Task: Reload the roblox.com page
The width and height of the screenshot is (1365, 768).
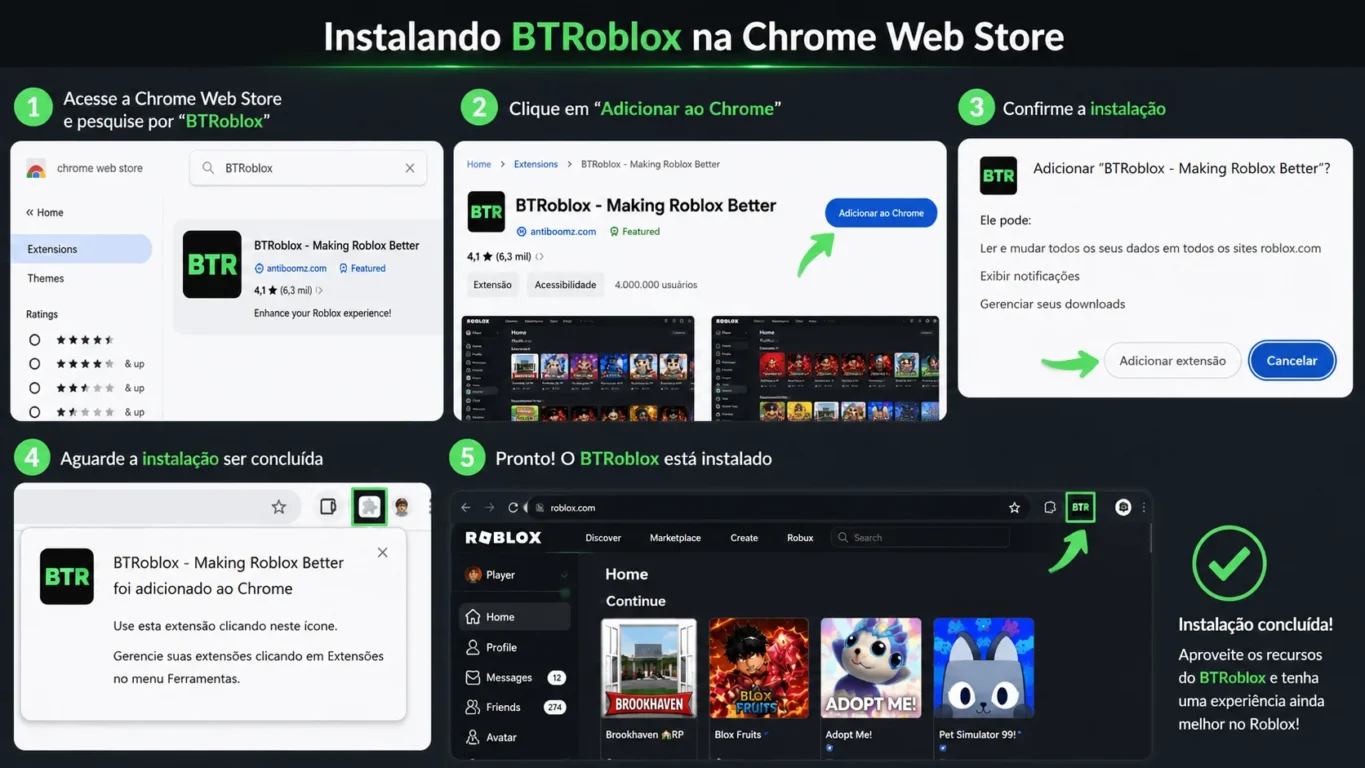Action: [513, 508]
